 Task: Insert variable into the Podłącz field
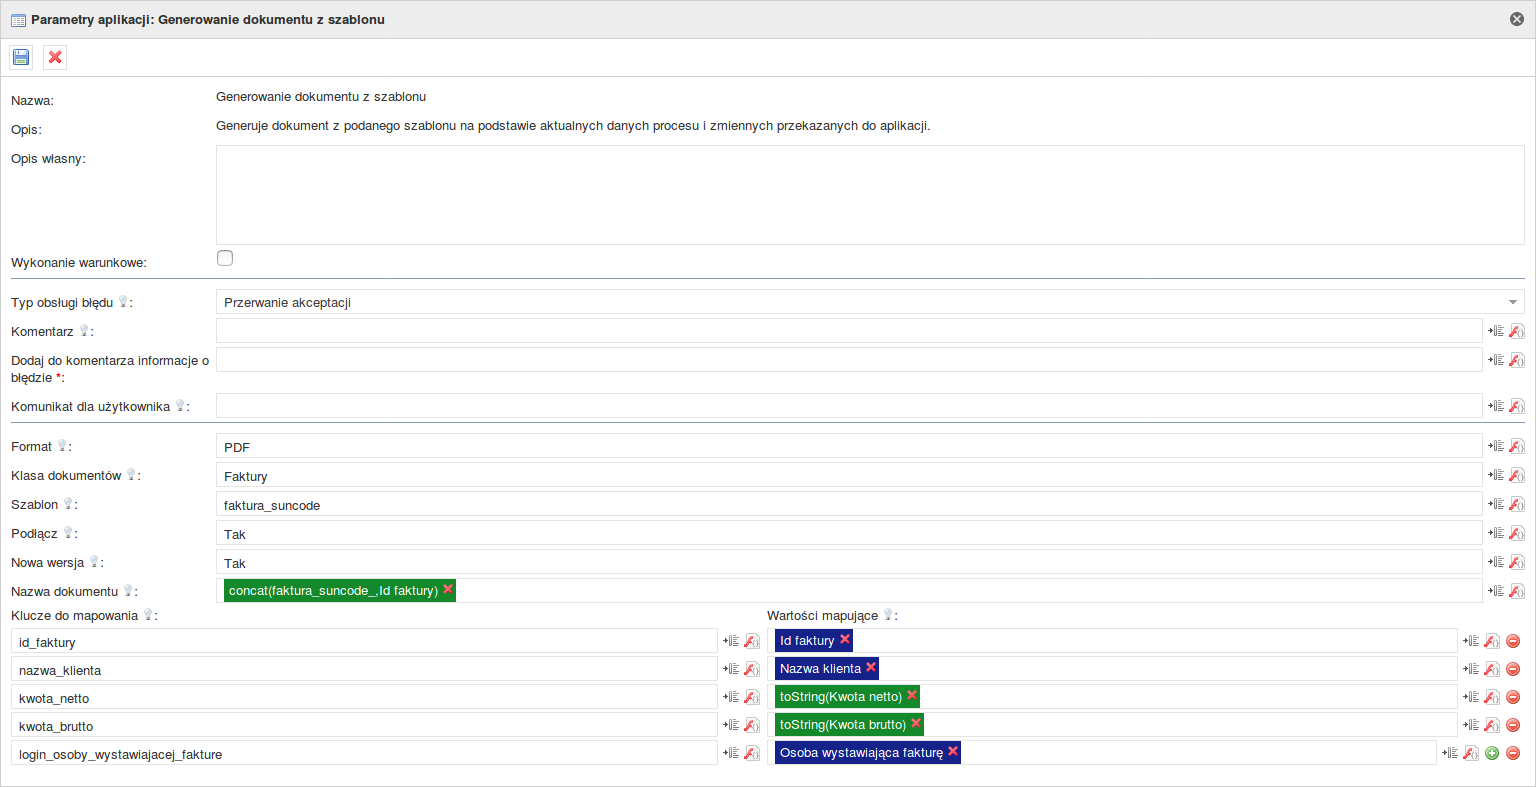pyautogui.click(x=1496, y=533)
